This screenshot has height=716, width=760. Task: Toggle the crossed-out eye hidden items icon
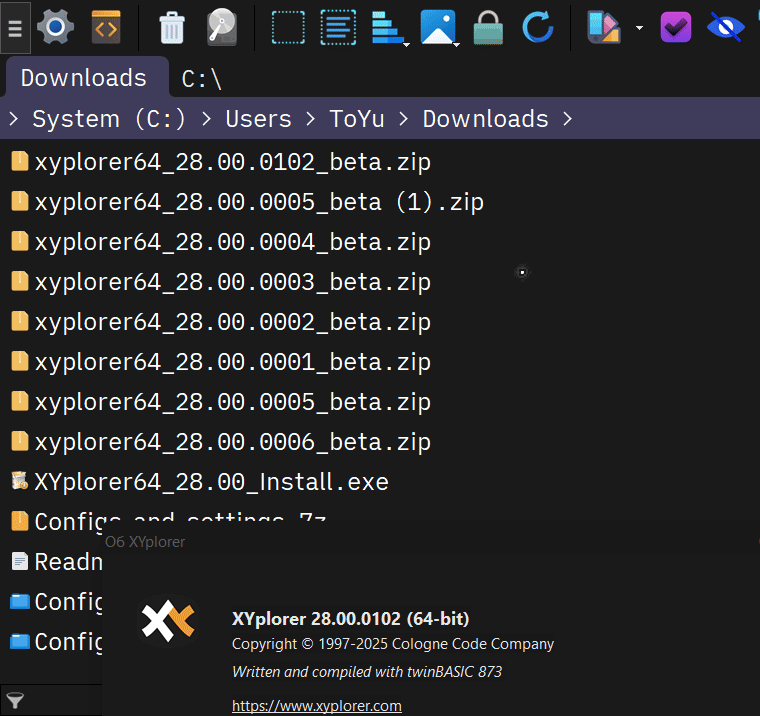coord(726,27)
